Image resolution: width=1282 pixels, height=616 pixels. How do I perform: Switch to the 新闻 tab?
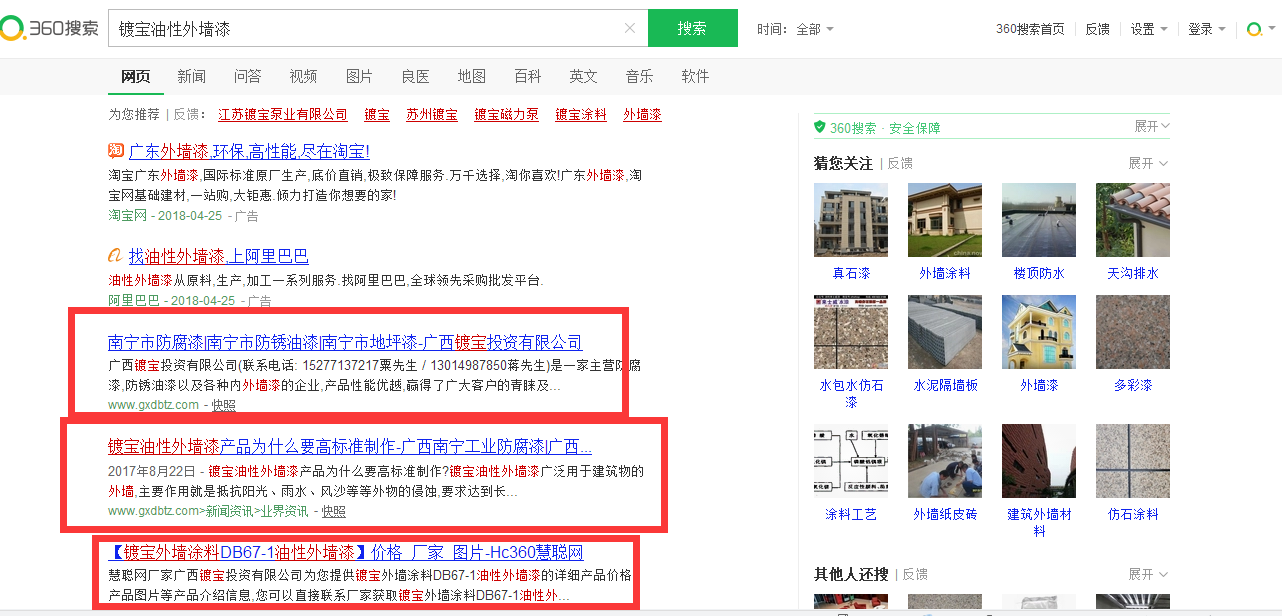point(192,76)
